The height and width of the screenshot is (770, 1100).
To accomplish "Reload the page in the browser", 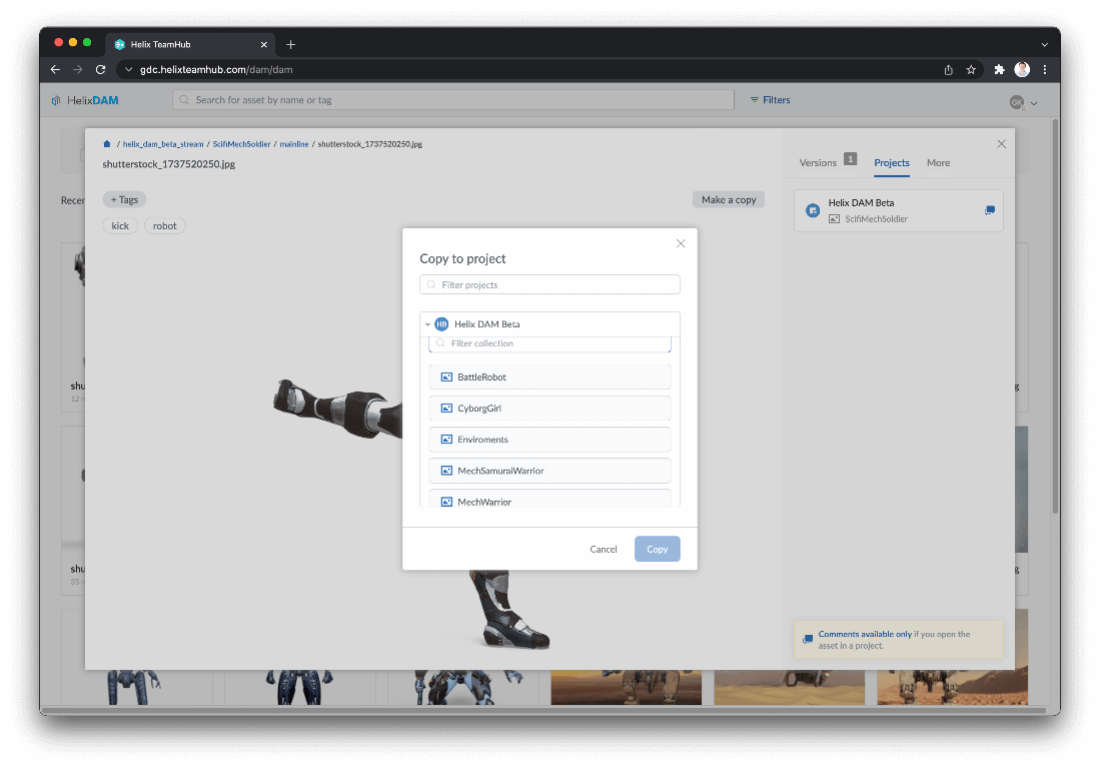I will (x=100, y=69).
